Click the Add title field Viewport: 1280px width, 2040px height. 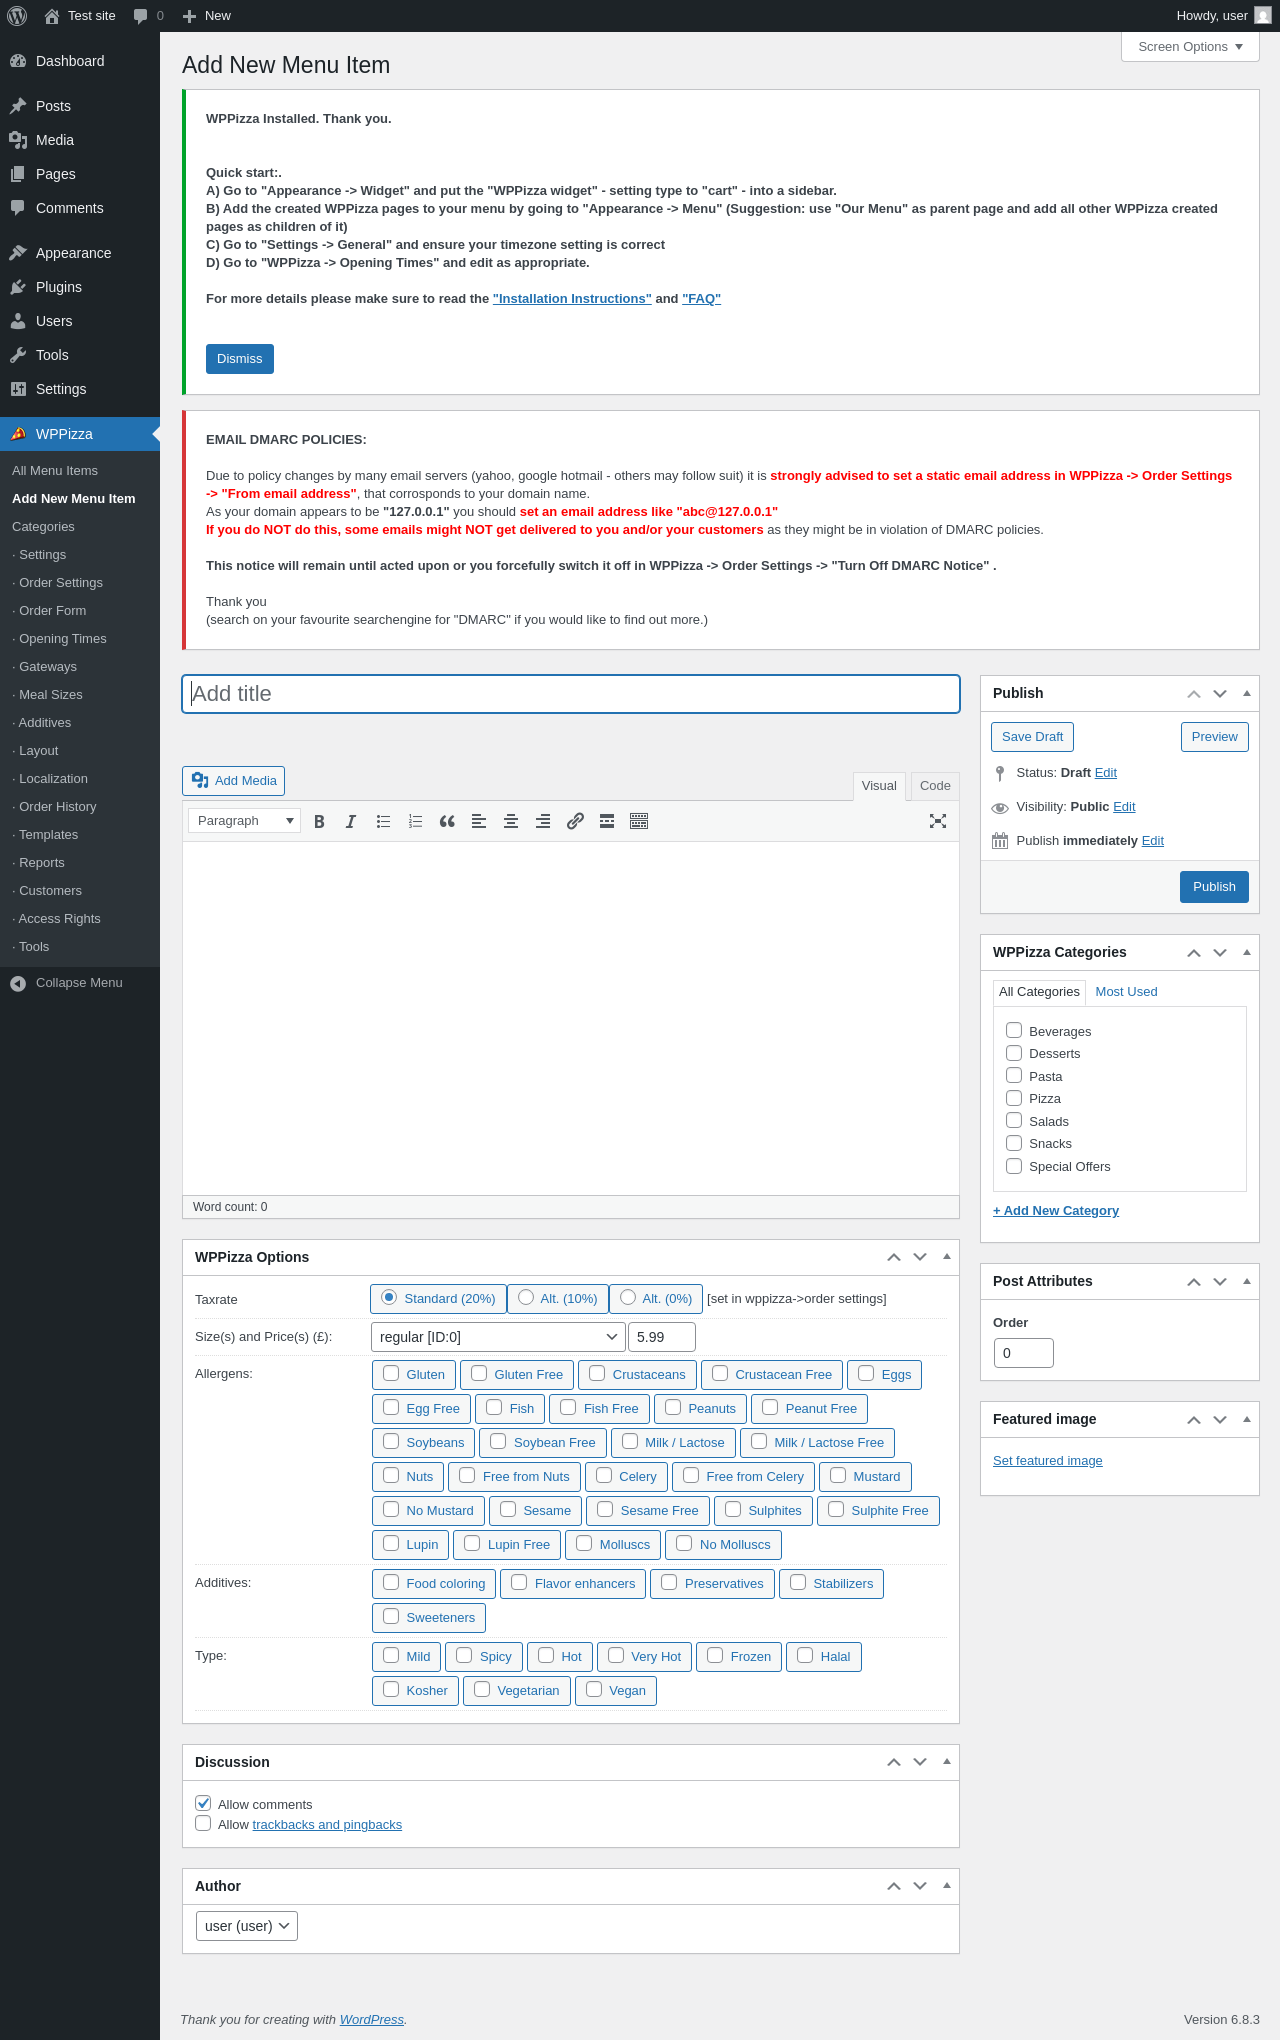pyautogui.click(x=571, y=694)
